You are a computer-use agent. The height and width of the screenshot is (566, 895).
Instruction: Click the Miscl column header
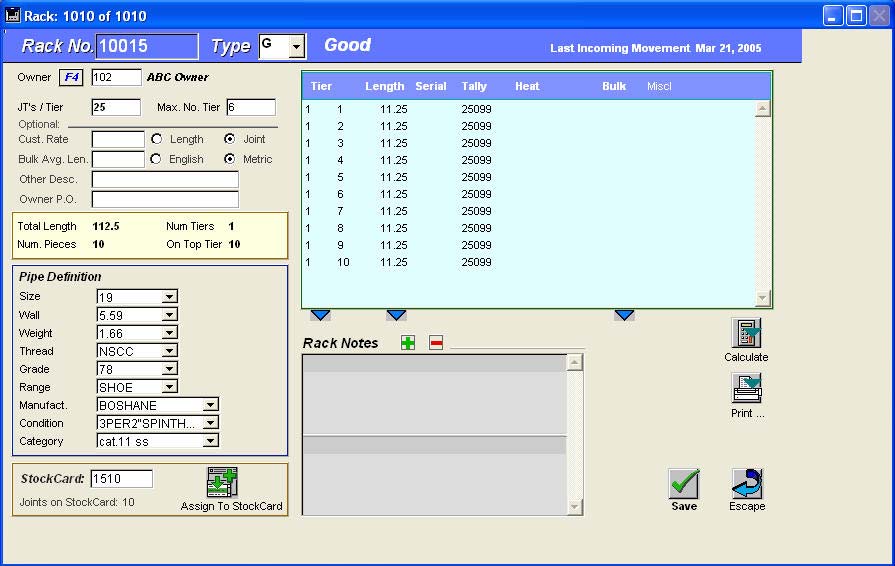coord(659,86)
